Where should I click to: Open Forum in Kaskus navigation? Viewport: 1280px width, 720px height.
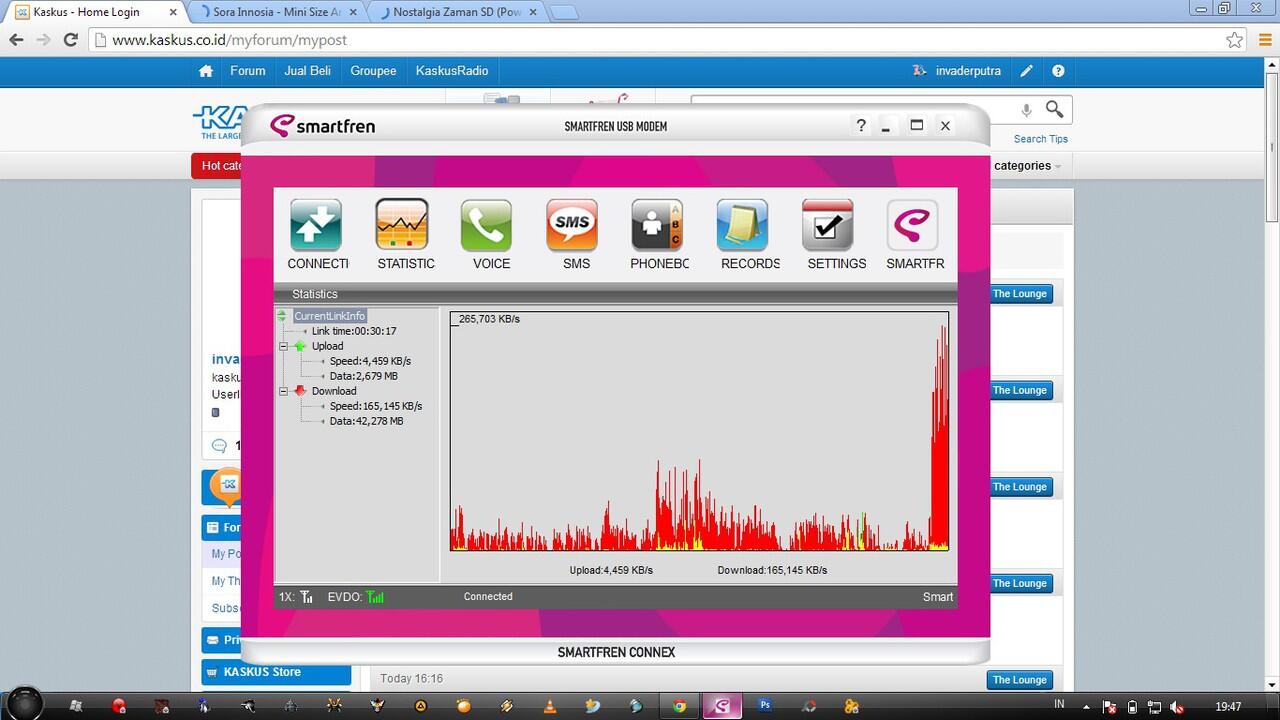coord(248,71)
